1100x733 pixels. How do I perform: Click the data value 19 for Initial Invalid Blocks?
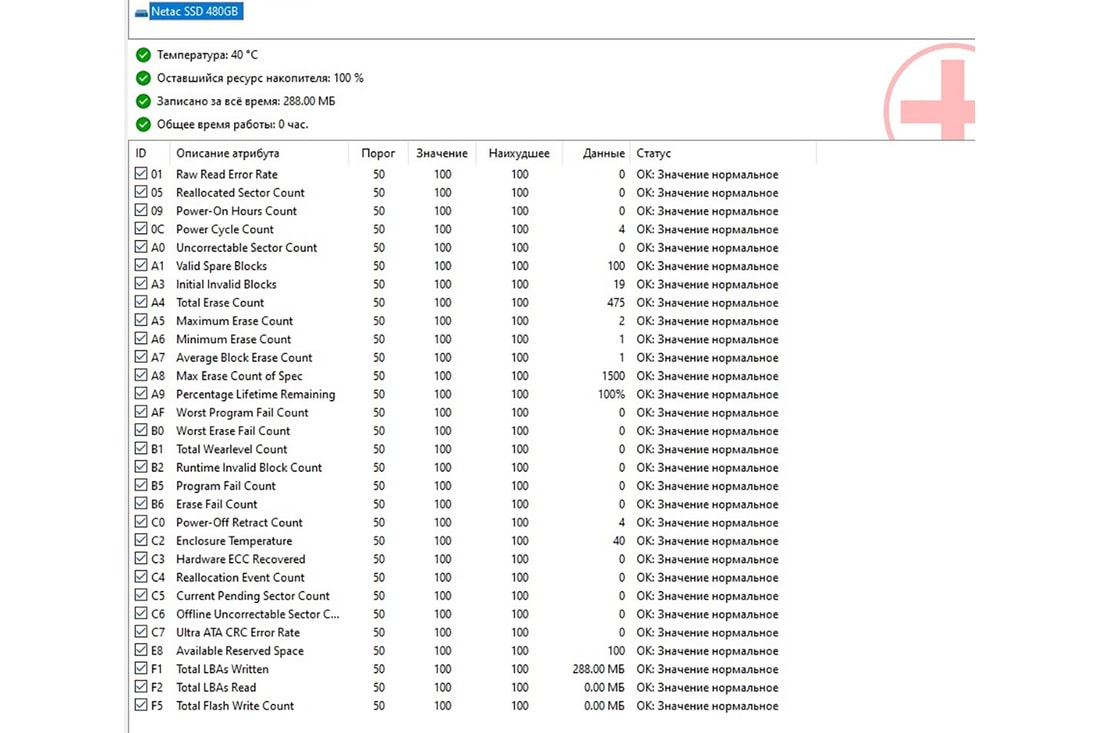(619, 284)
